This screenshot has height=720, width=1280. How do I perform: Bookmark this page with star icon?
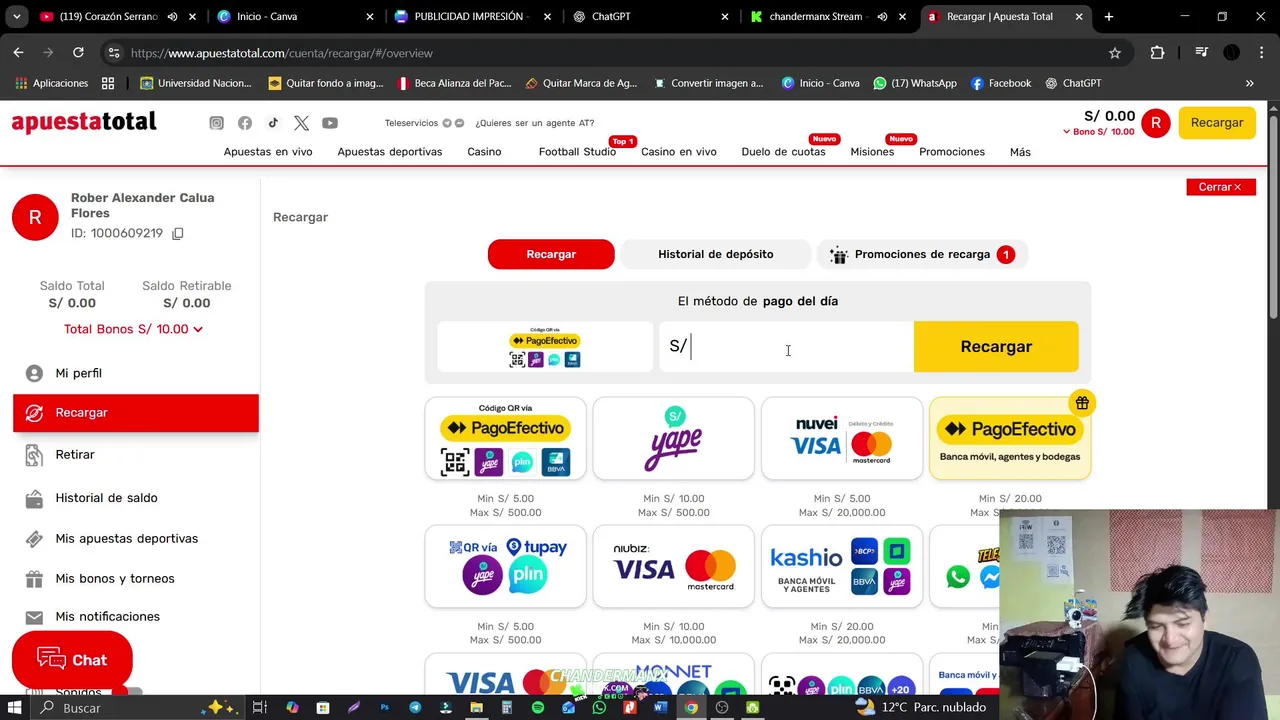point(1115,53)
